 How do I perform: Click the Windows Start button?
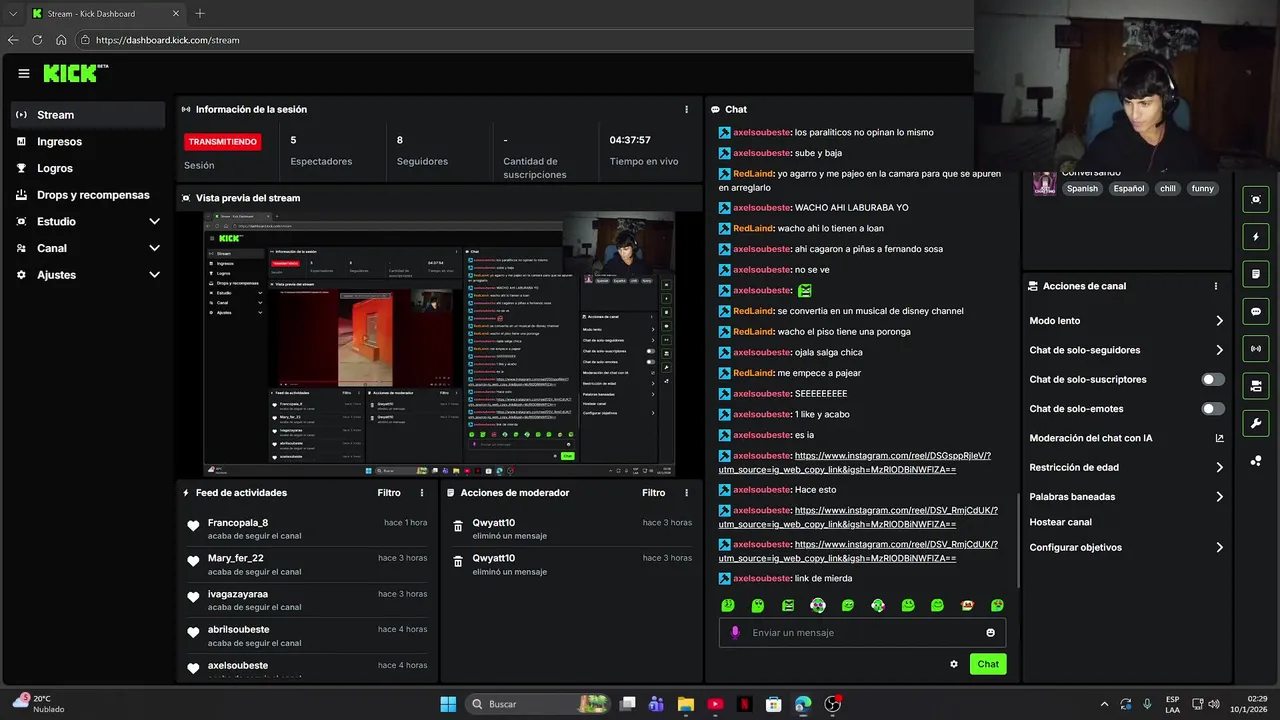pyautogui.click(x=448, y=704)
